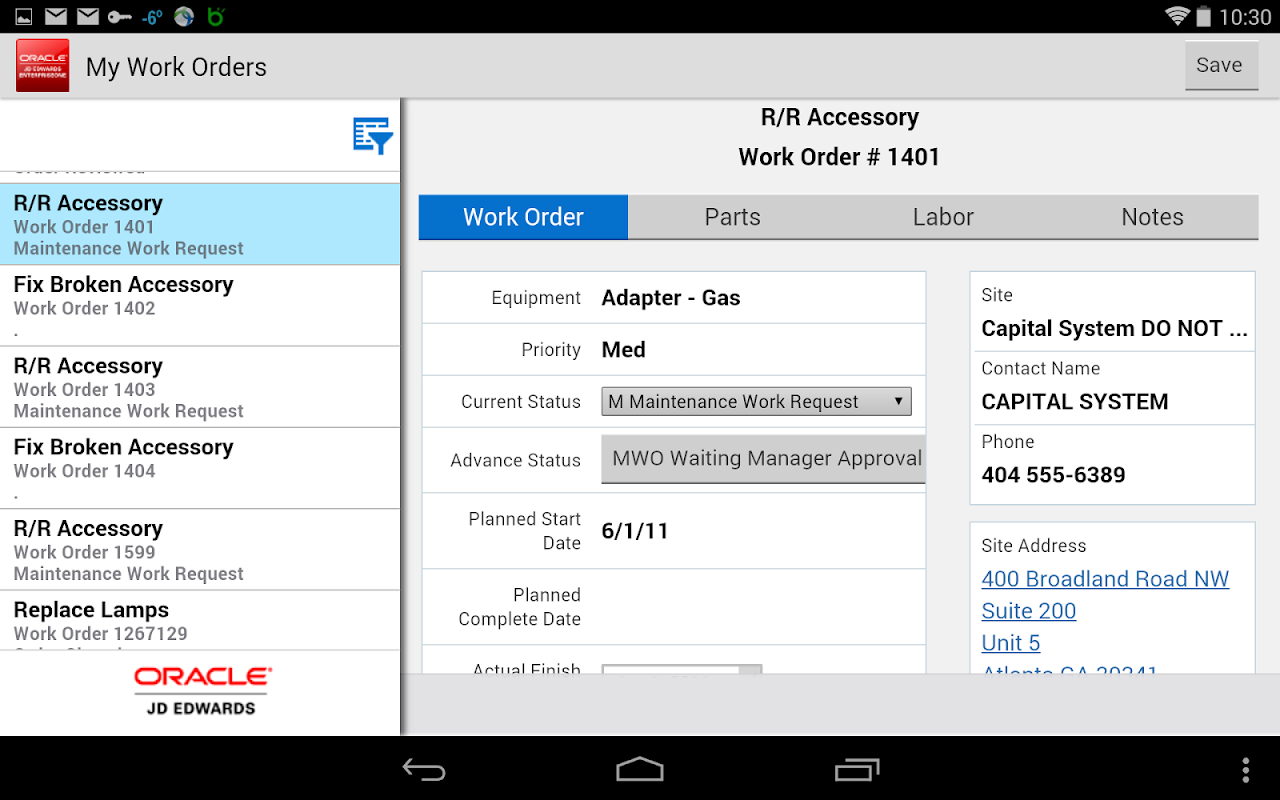This screenshot has width=1280, height=800.
Task: Select R/R Accessory Work Order 1401
Action: pos(200,224)
